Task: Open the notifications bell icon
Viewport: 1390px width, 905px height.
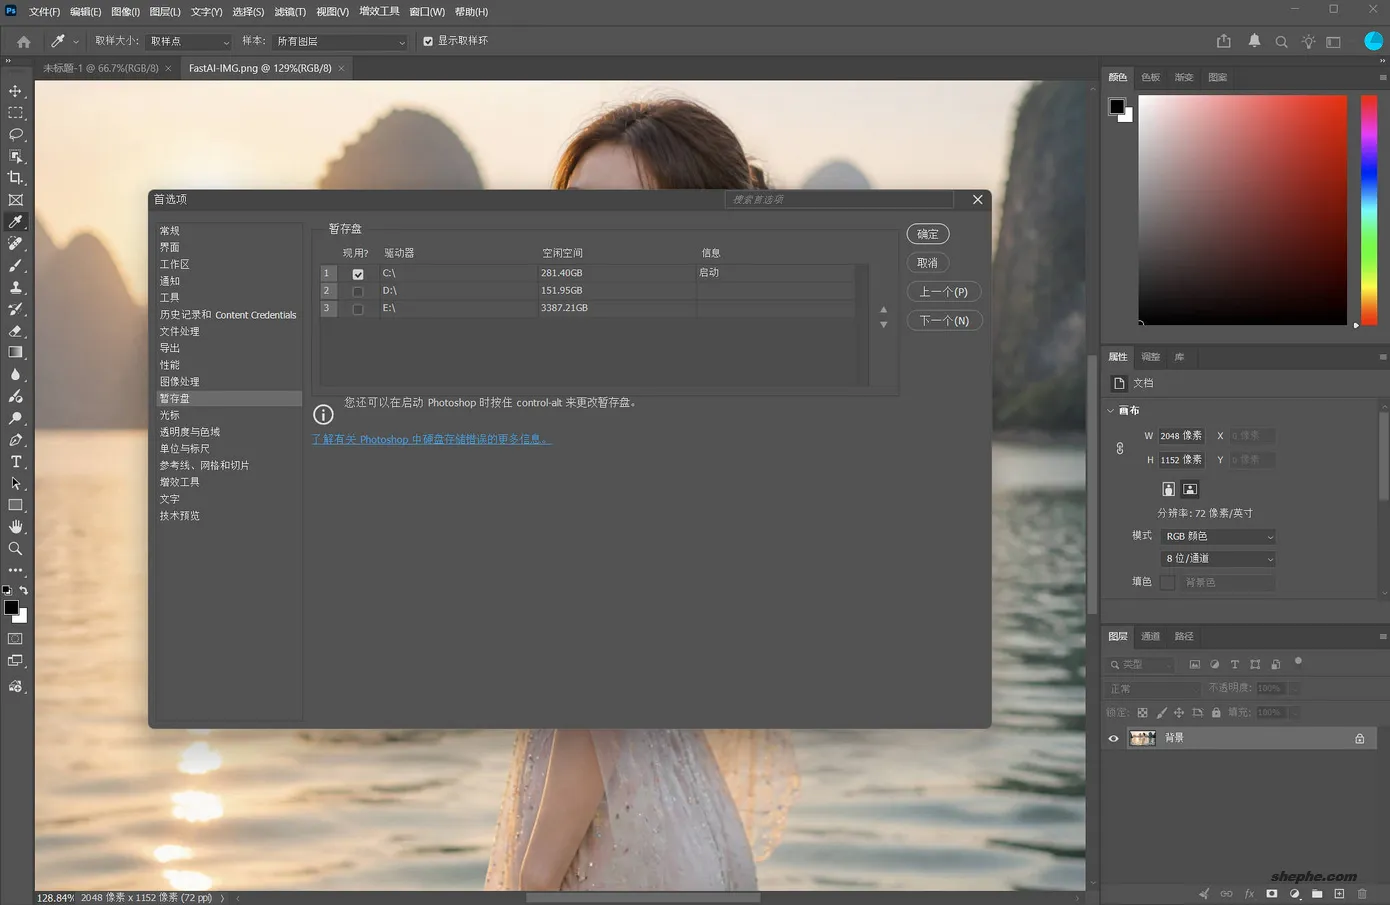Action: click(x=1254, y=41)
